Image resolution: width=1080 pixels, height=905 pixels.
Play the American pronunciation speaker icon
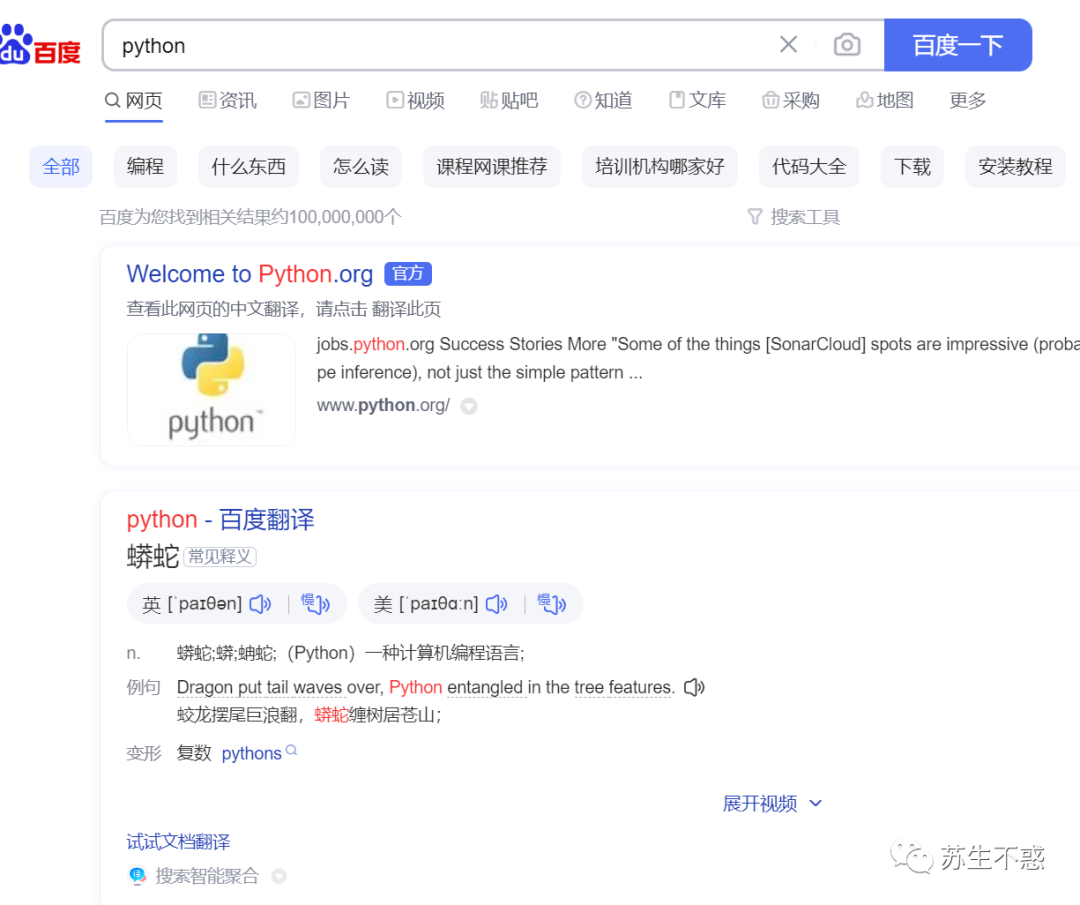pos(497,604)
